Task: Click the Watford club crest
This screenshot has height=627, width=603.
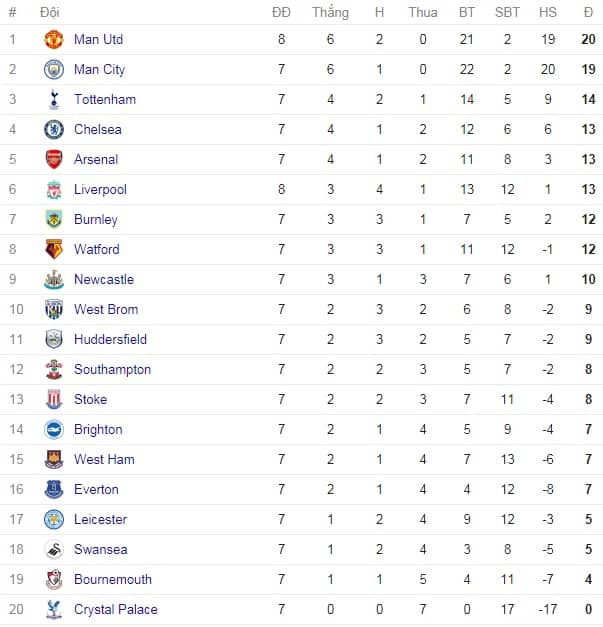Action: click(54, 249)
